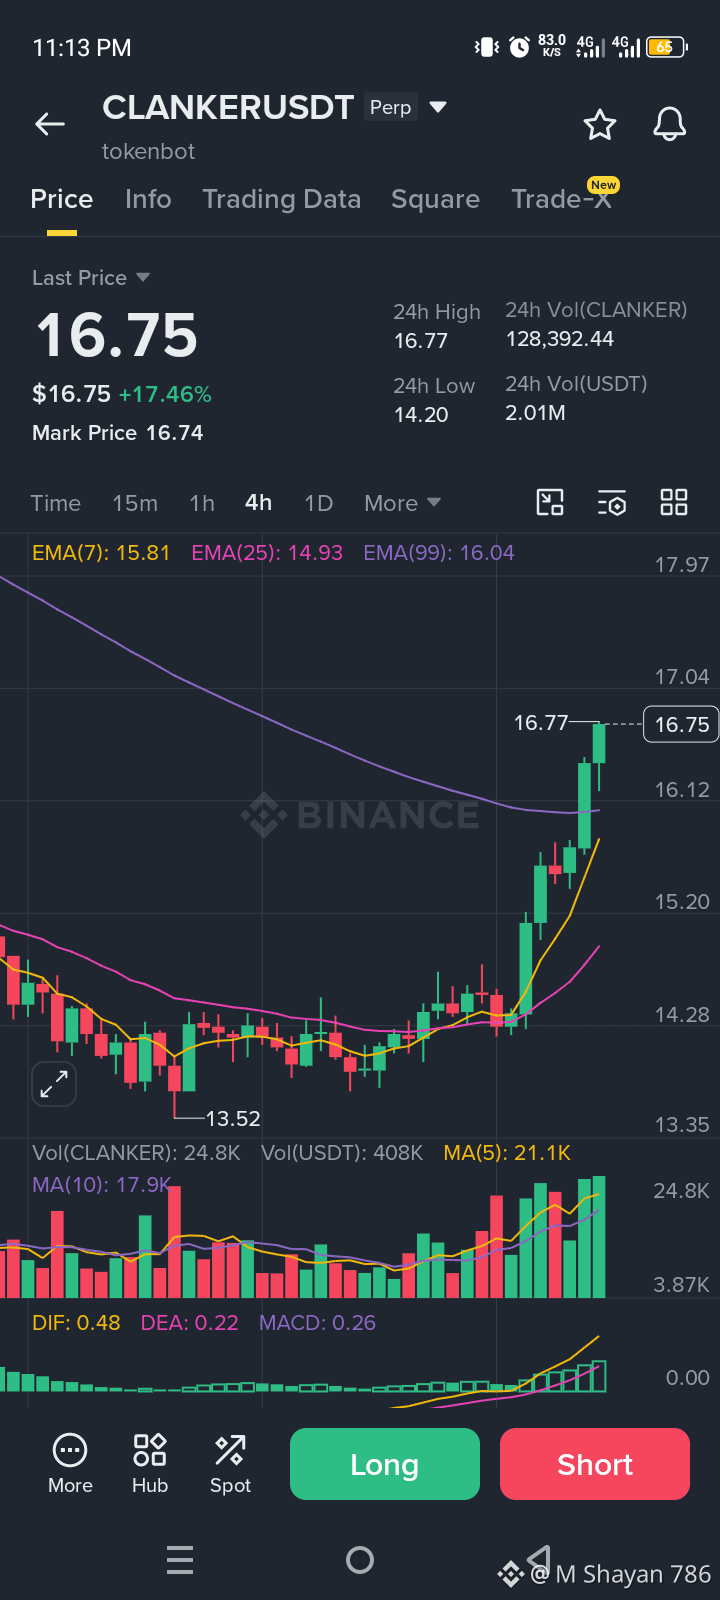Tap the MACD: 0.26 label
The width and height of the screenshot is (720, 1600).
(318, 1323)
